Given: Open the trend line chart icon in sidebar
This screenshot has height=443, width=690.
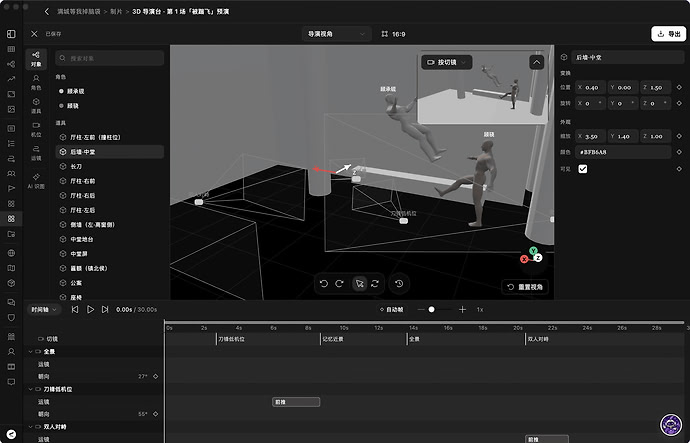Looking at the screenshot, I should 11,79.
